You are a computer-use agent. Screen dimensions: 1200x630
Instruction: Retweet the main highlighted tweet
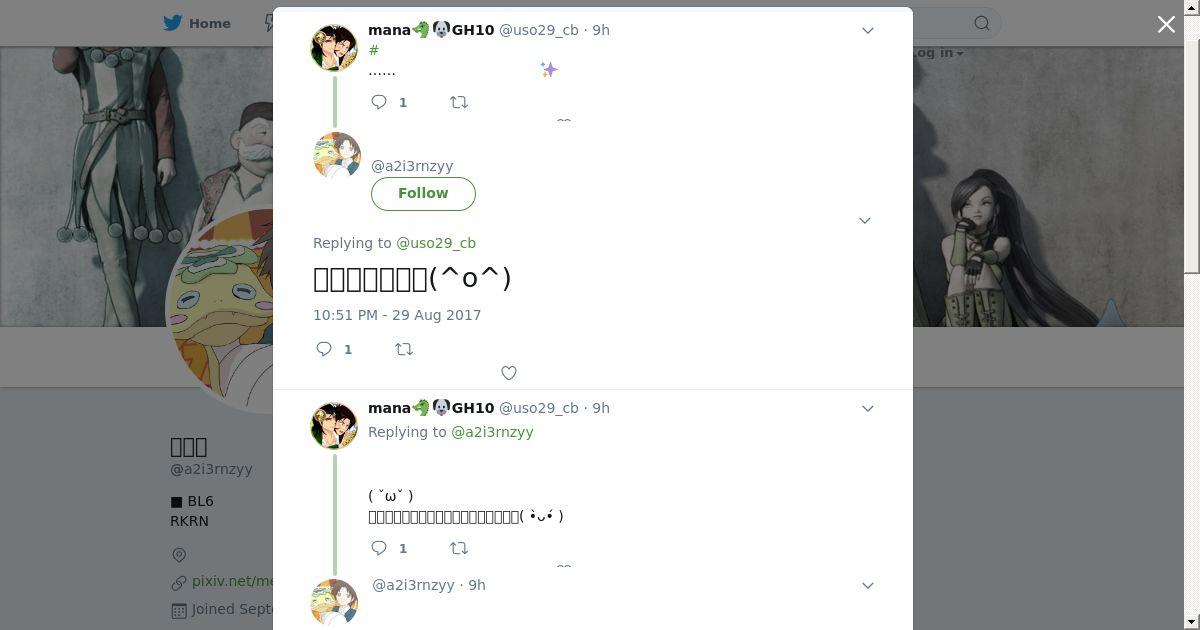point(404,349)
